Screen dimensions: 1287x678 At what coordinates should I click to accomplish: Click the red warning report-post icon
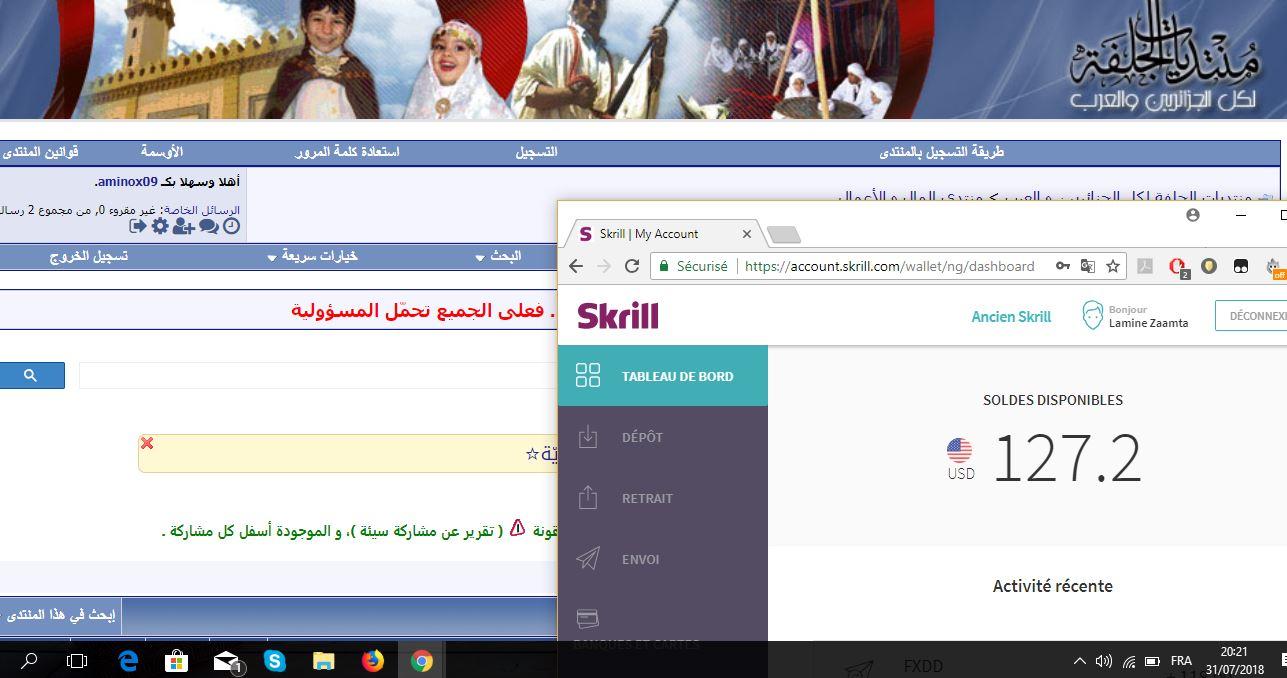coord(517,528)
